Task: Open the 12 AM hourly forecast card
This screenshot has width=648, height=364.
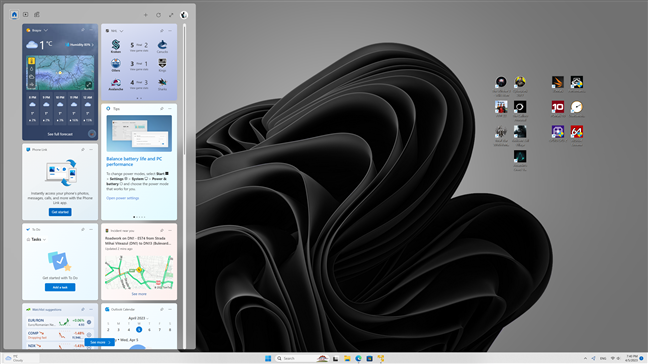Action: (88, 109)
